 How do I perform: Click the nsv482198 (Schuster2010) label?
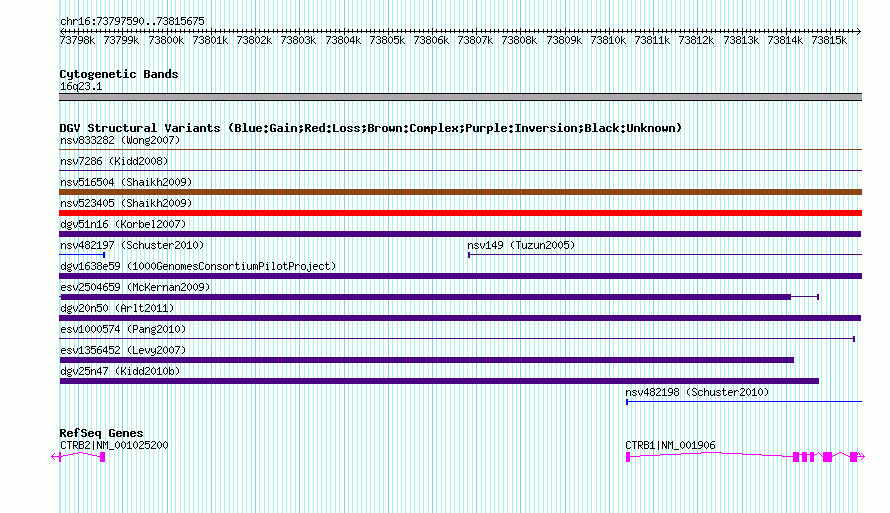pyautogui.click(x=697, y=392)
